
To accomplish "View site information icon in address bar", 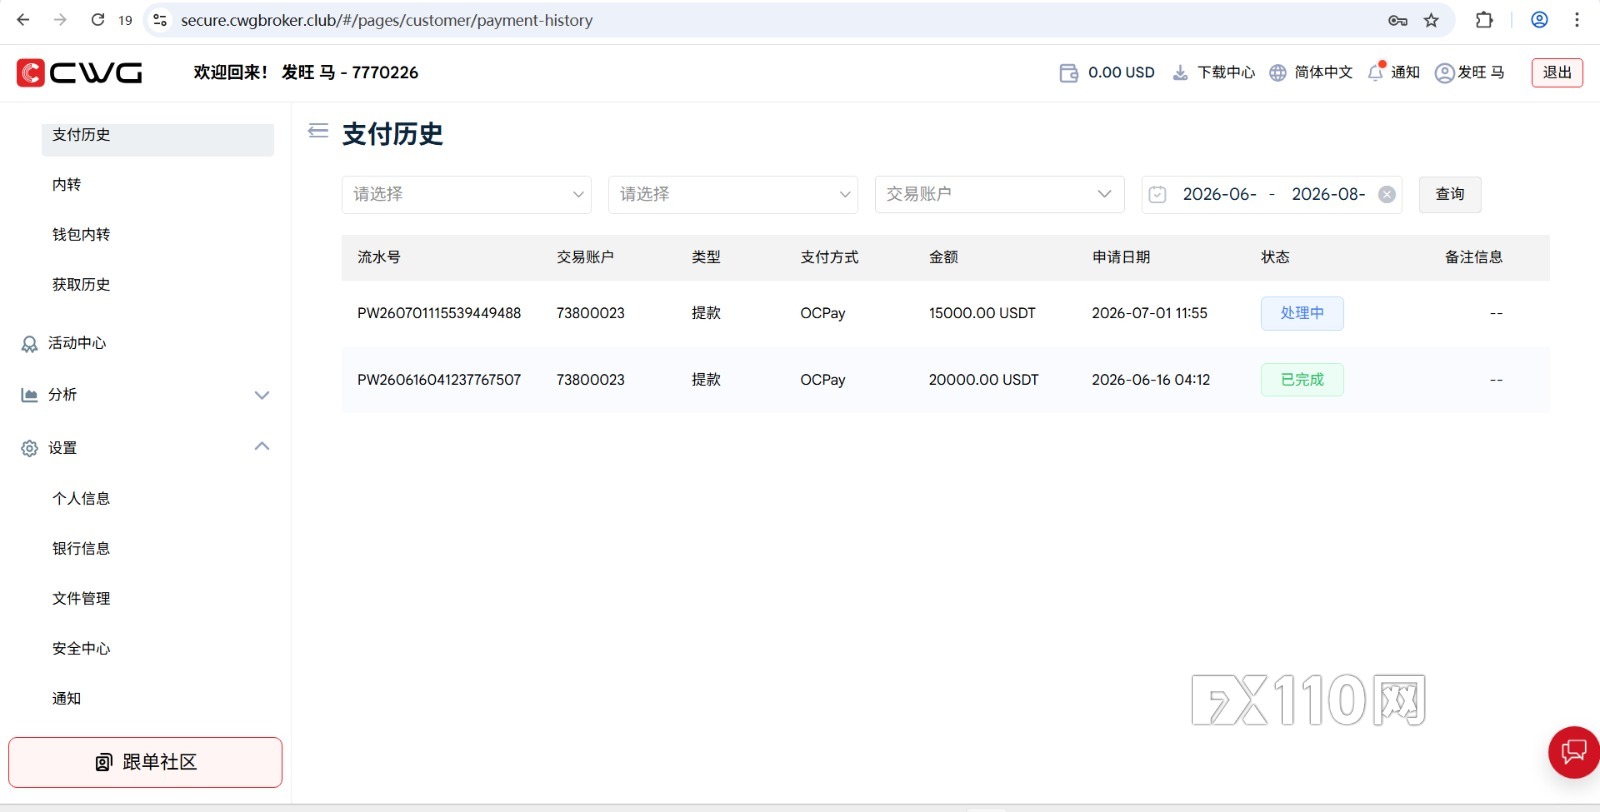I will 160,20.
